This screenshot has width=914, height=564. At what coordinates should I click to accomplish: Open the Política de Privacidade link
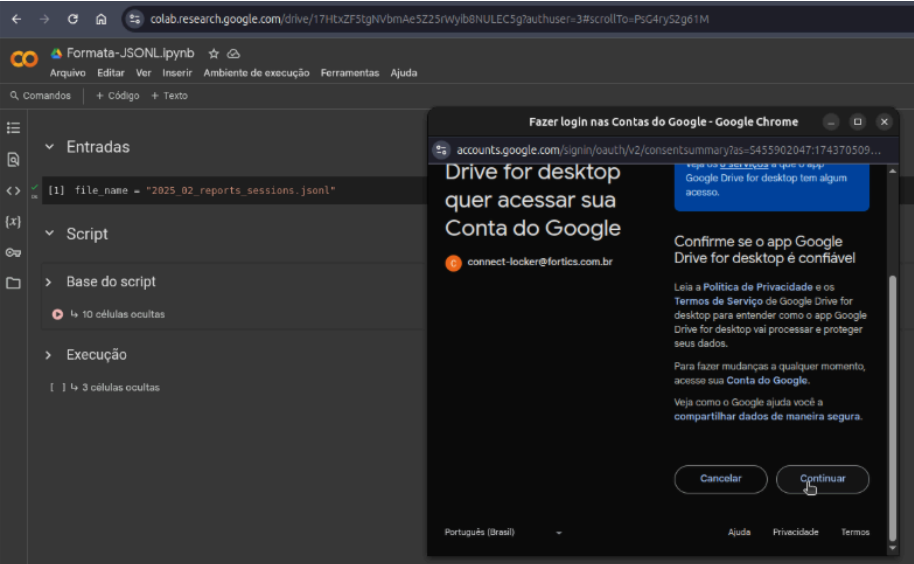[x=758, y=287]
